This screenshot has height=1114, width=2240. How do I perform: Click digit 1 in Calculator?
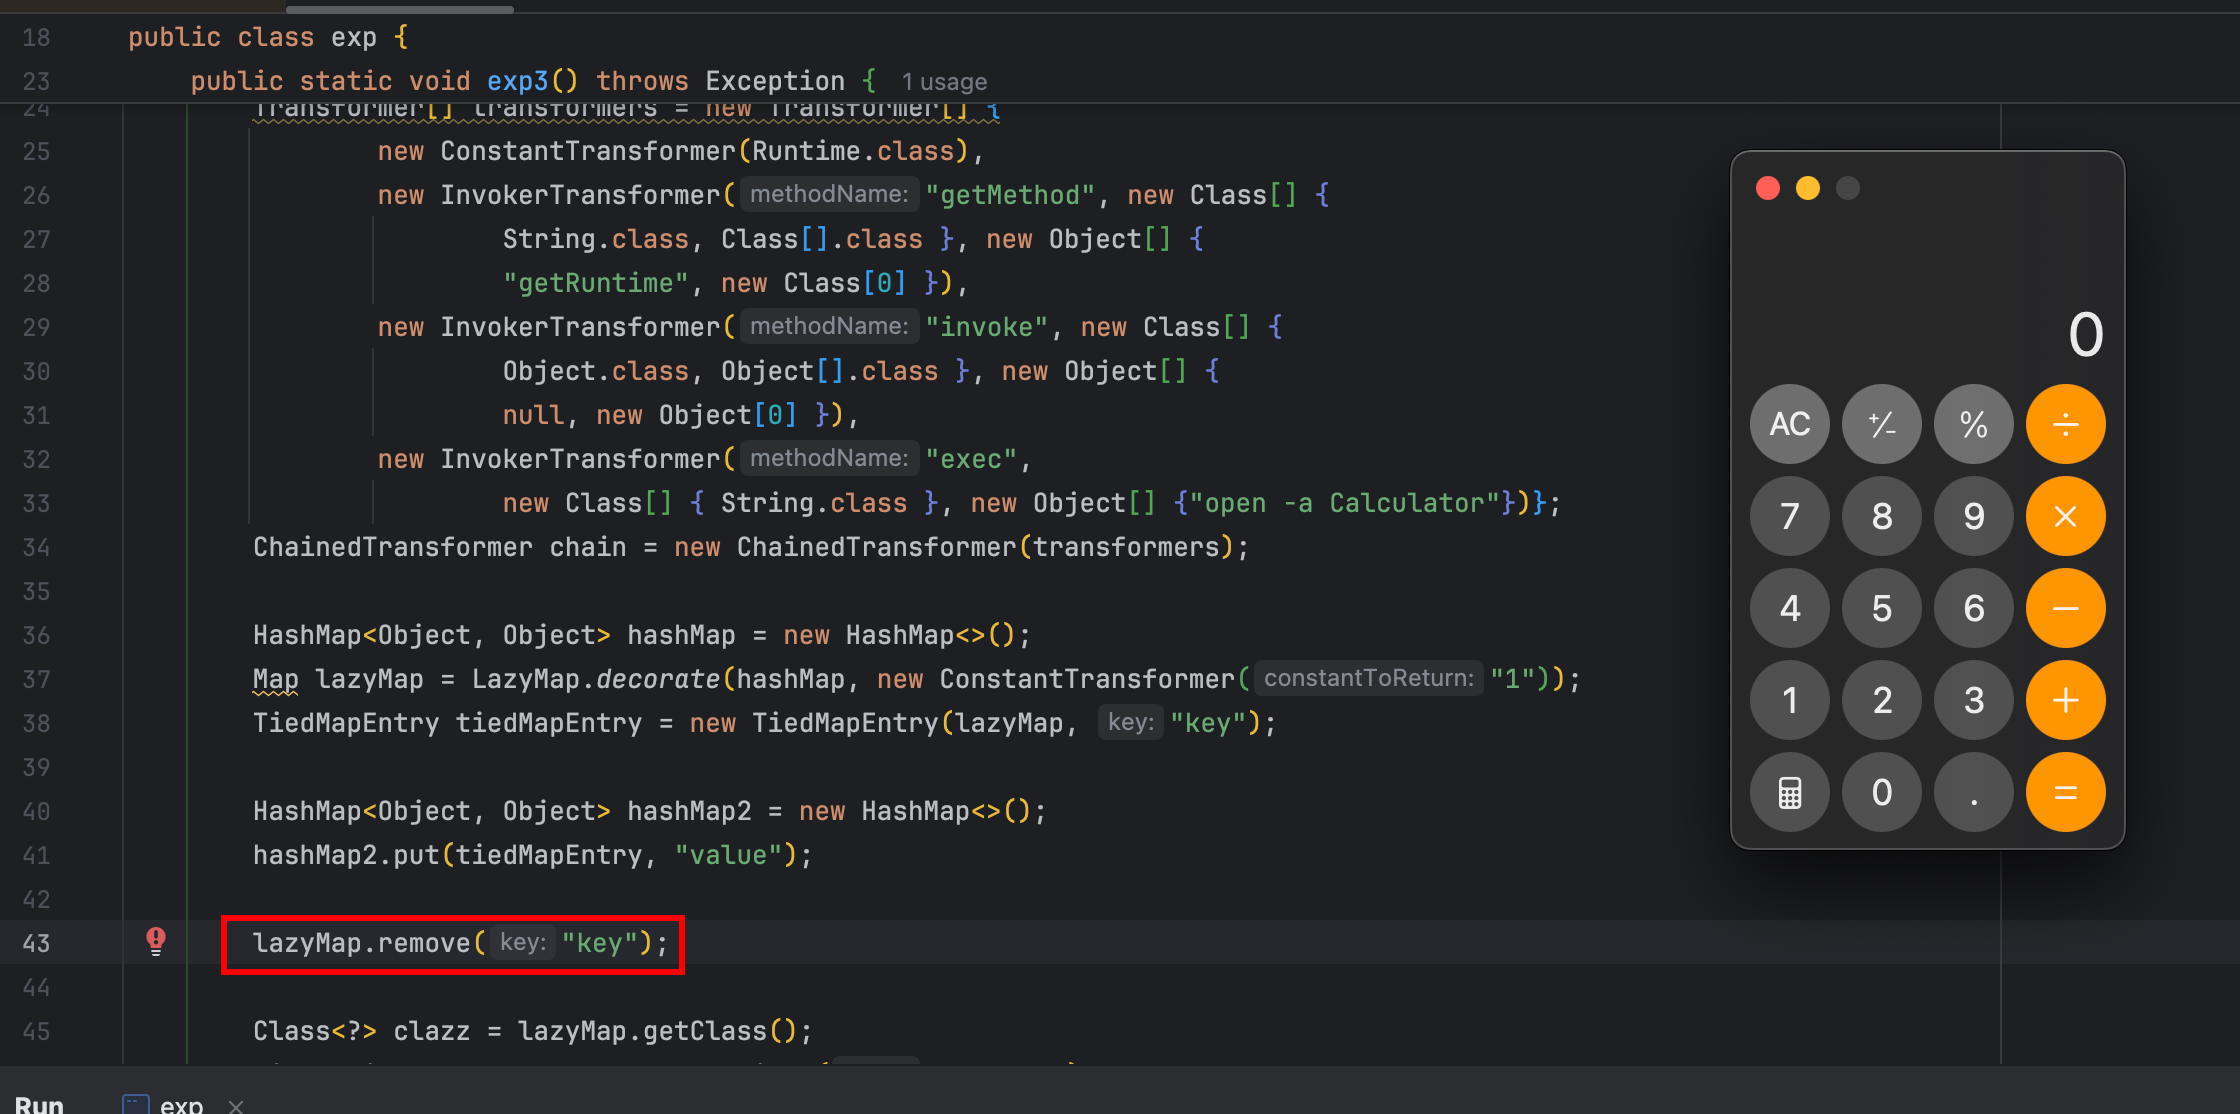click(x=1790, y=700)
